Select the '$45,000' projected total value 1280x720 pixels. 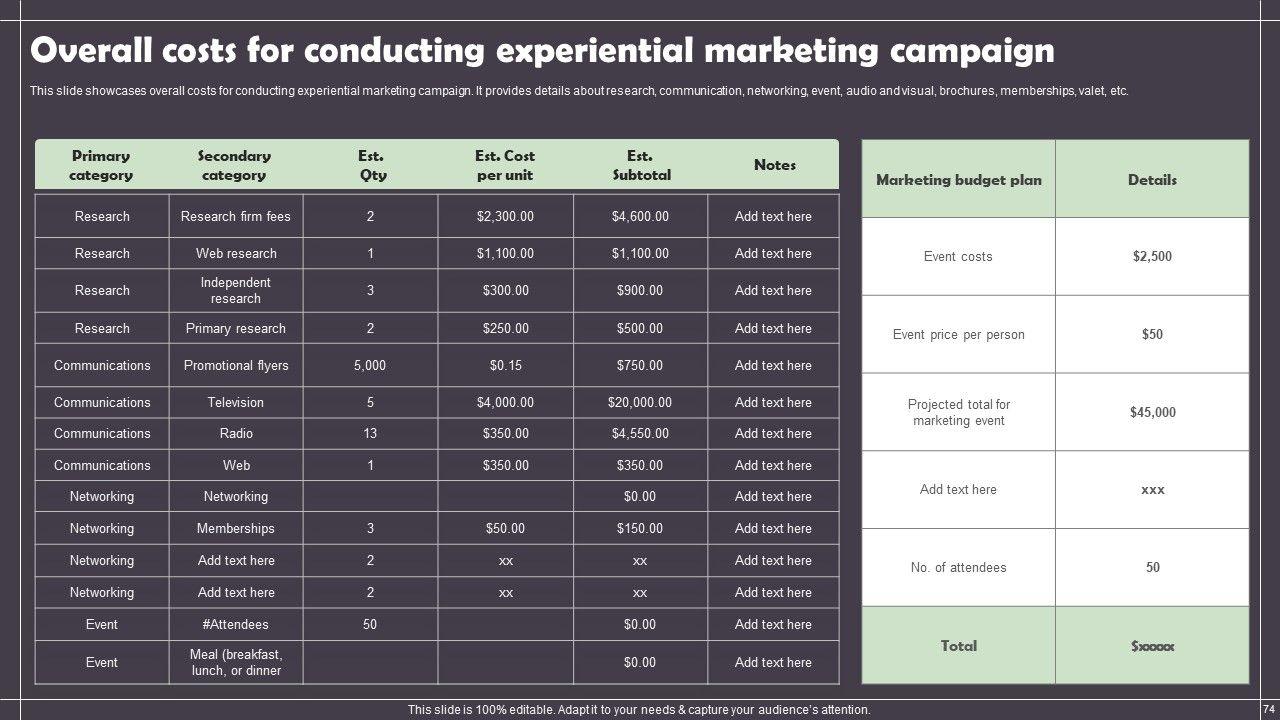pos(1152,412)
